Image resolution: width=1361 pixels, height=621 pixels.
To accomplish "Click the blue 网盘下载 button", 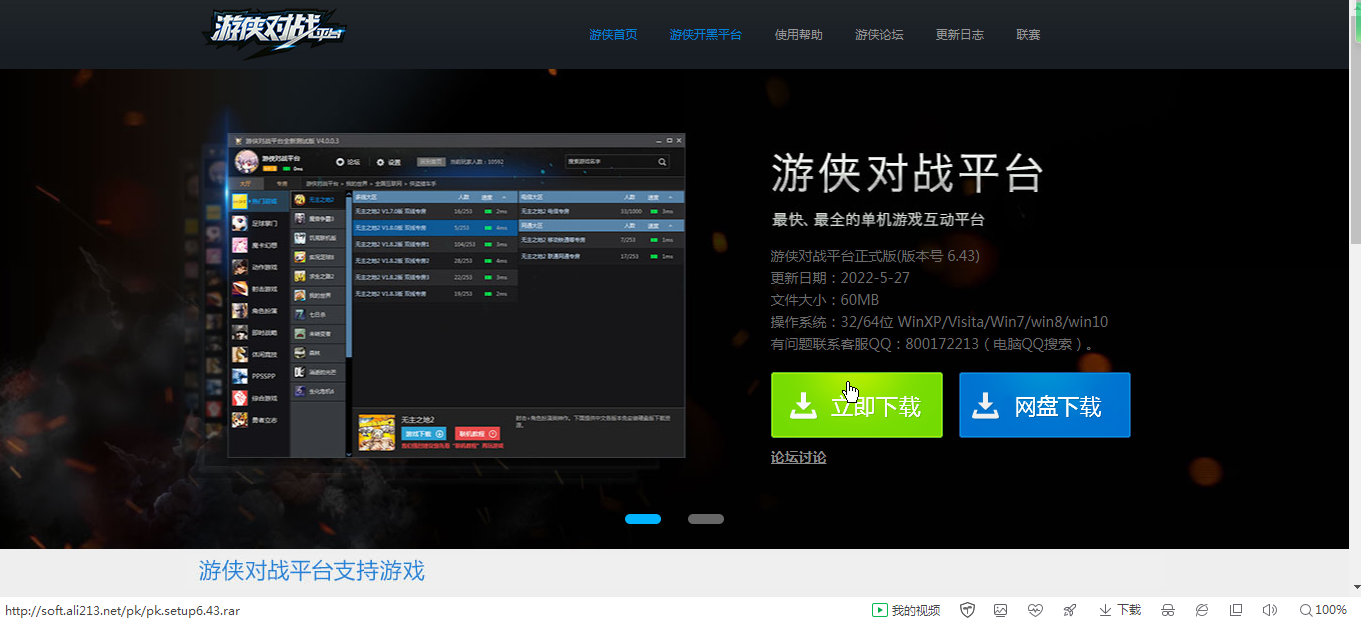I will click(x=1044, y=405).
